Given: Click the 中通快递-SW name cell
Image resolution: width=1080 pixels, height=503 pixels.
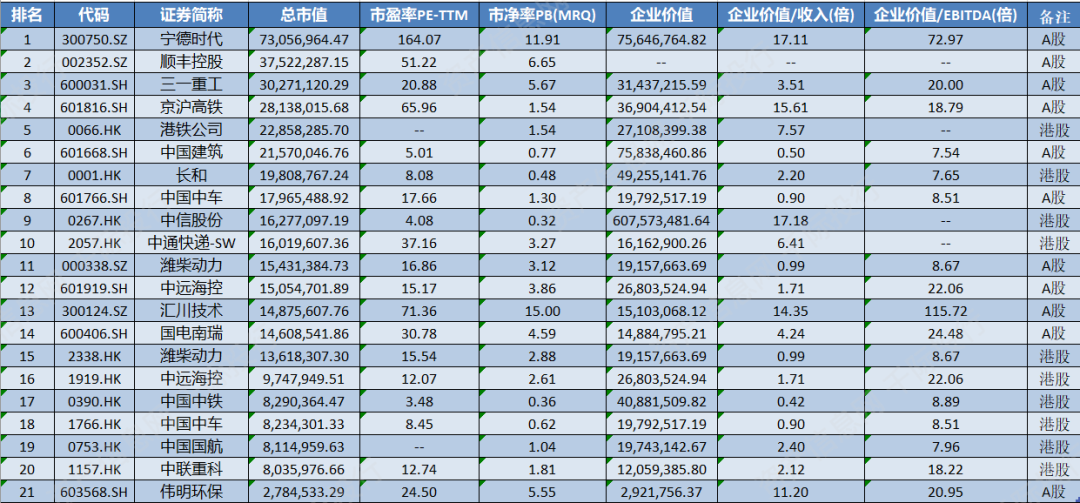Looking at the screenshot, I should point(191,243).
